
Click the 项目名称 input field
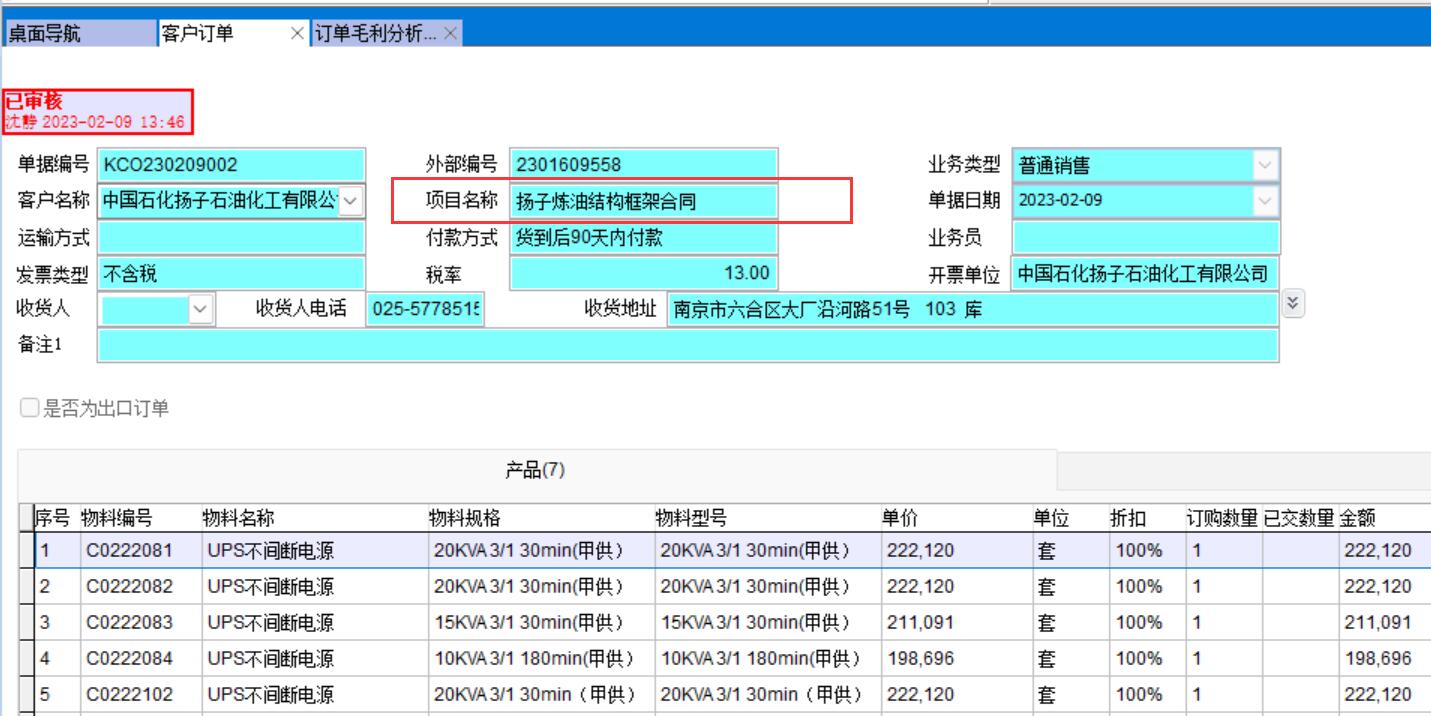point(642,201)
